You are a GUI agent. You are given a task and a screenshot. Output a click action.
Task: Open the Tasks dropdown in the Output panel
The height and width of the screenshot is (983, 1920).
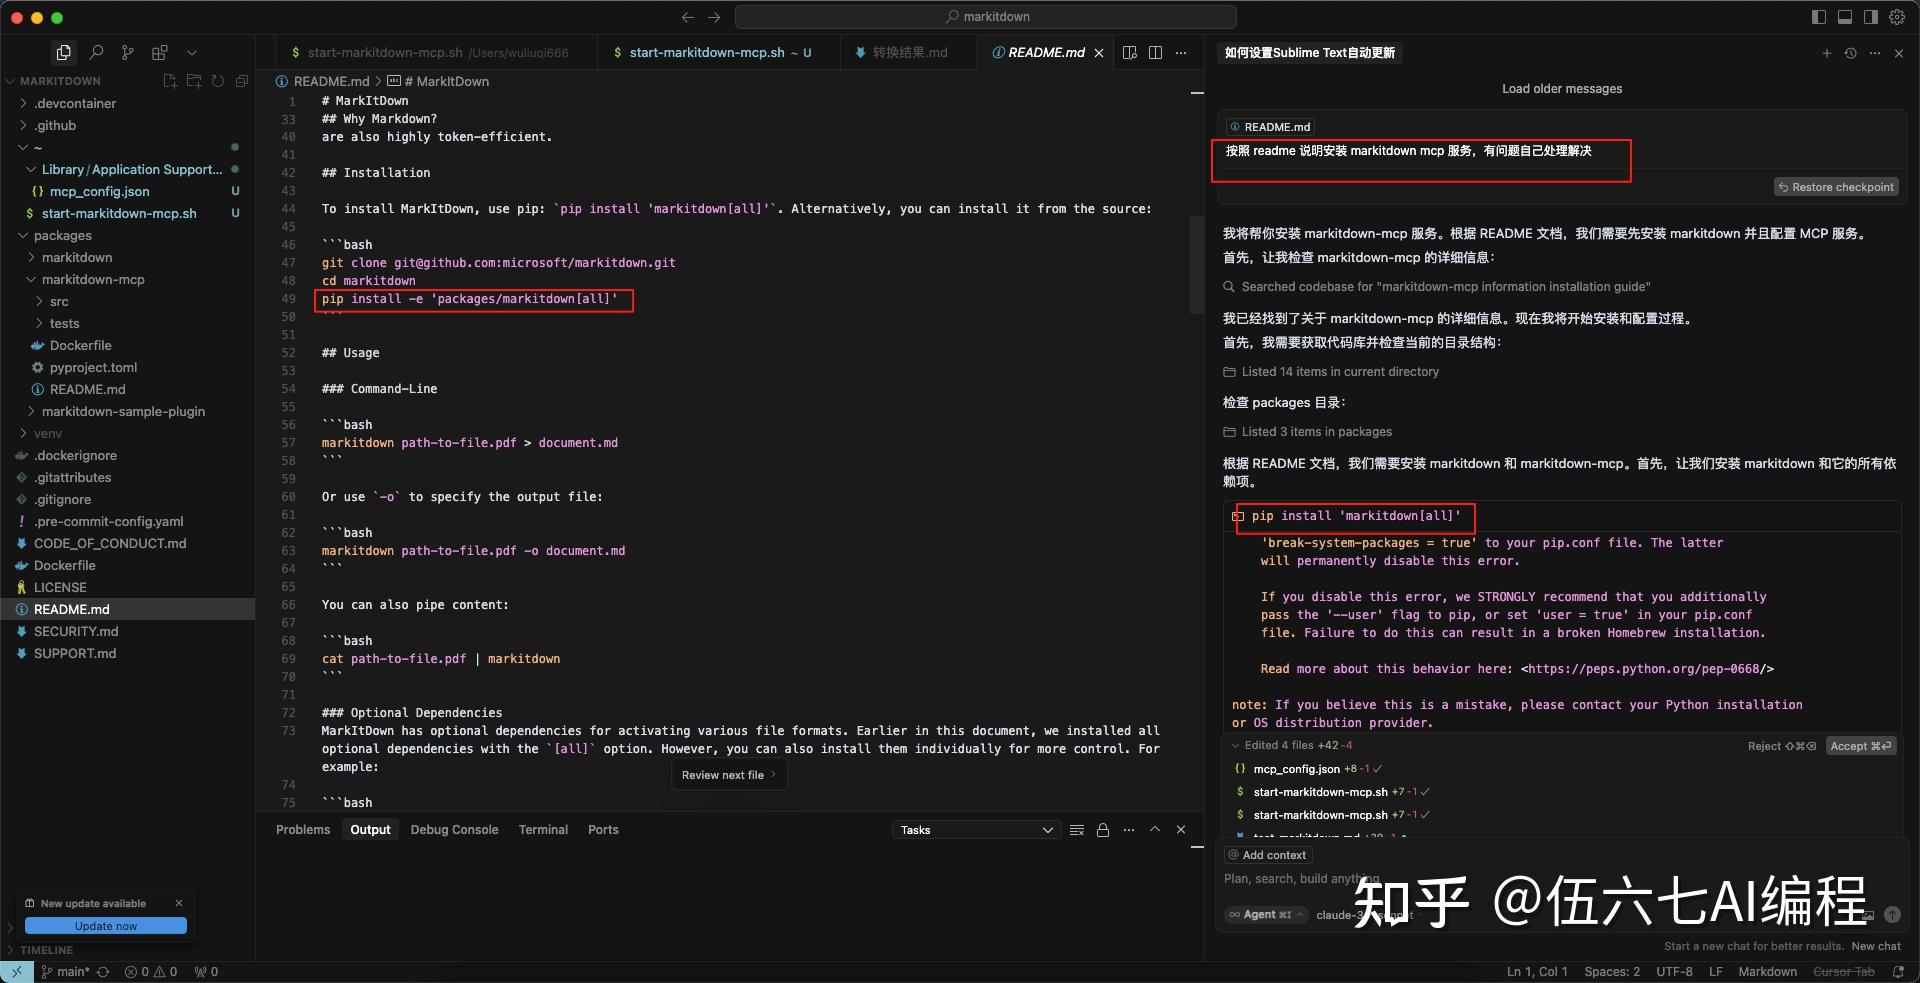975,830
